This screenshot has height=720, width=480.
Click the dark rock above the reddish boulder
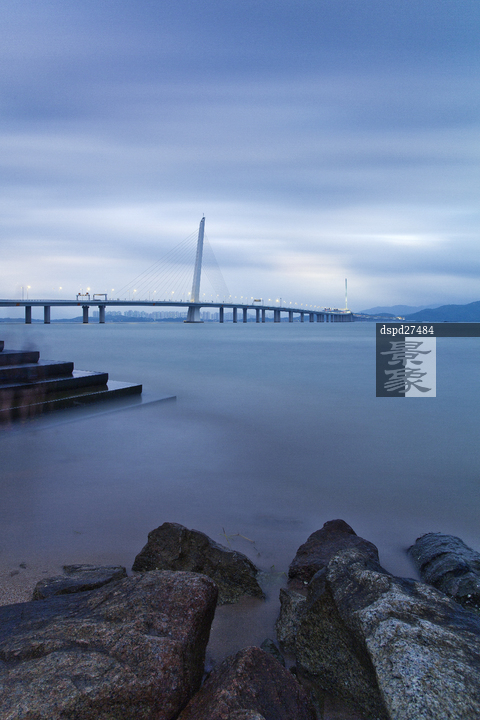coord(198,561)
